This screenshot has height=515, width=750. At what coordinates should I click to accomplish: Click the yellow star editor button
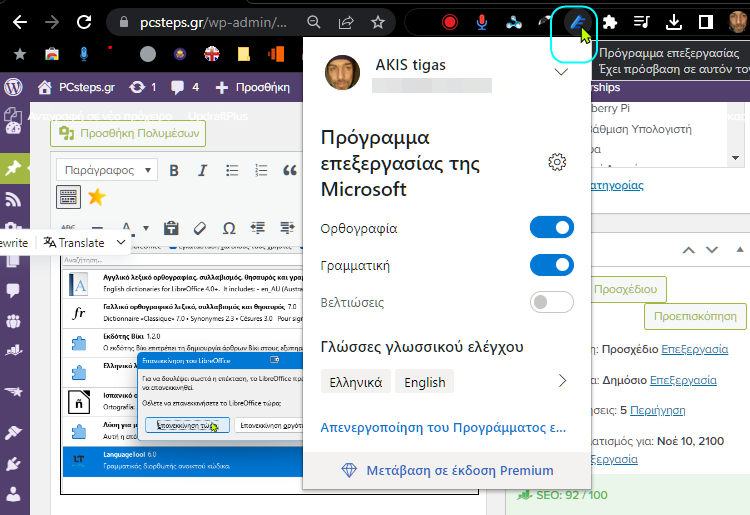97,197
